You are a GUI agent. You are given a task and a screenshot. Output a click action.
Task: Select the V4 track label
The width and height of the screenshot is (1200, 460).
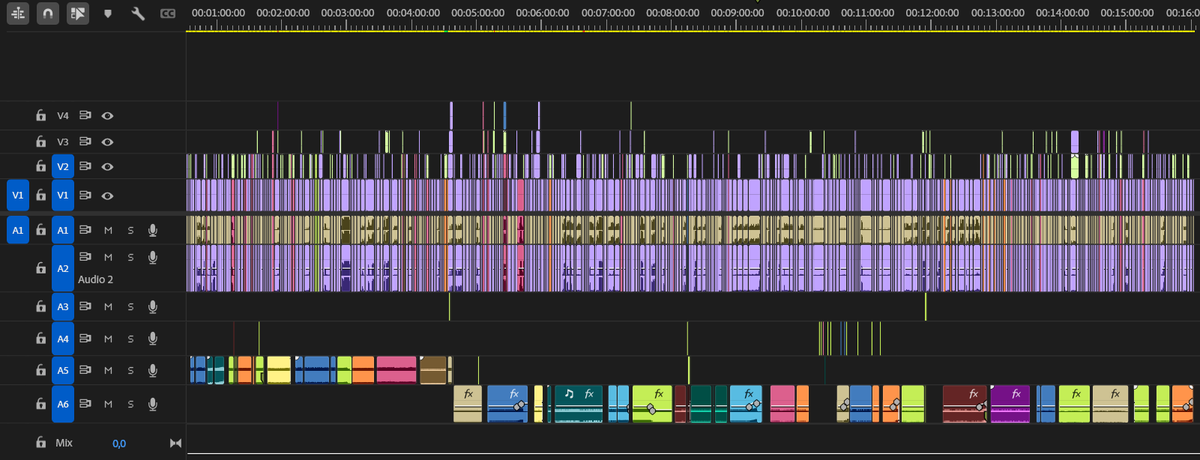(63, 115)
